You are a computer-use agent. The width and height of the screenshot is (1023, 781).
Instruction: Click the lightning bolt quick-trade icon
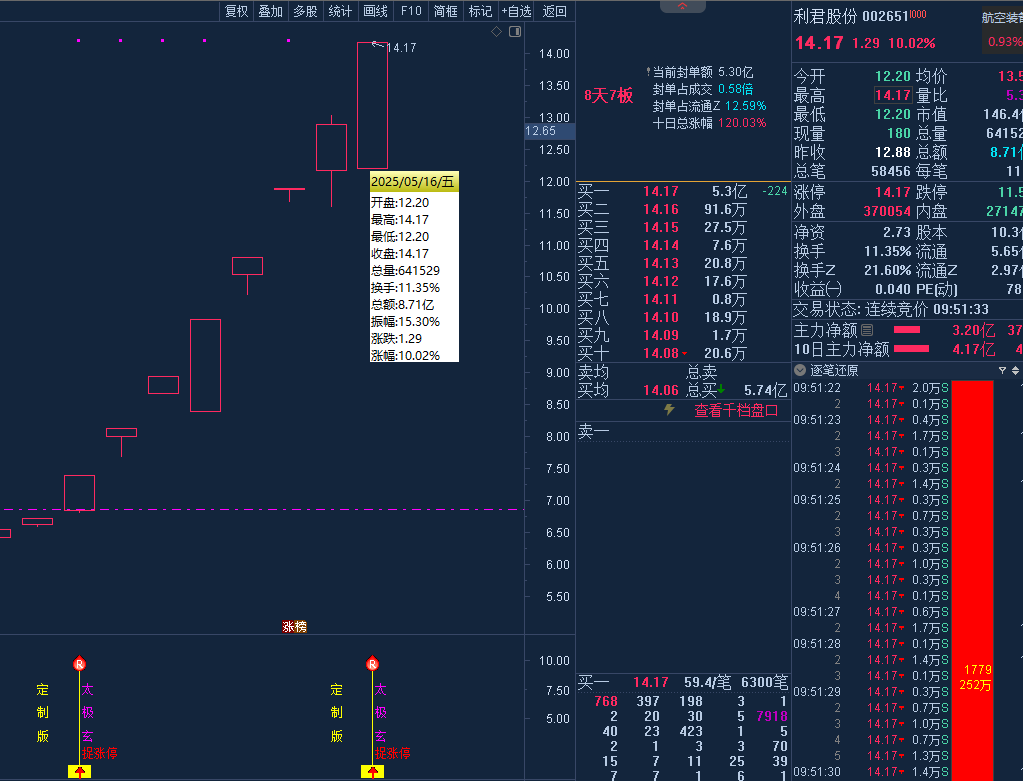tap(669, 410)
